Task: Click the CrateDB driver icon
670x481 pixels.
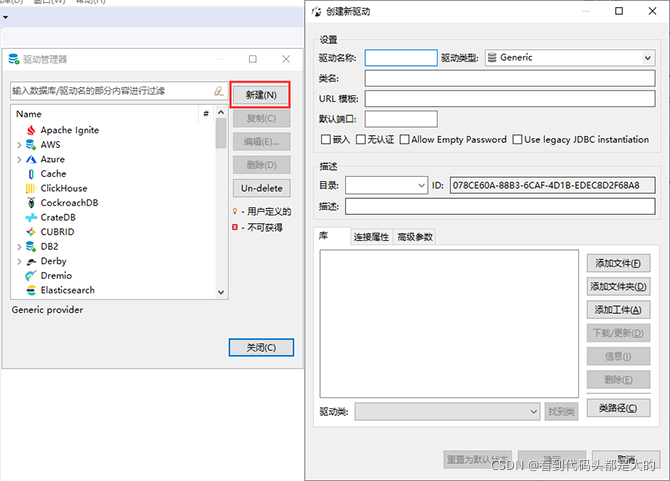Action: pos(31,217)
